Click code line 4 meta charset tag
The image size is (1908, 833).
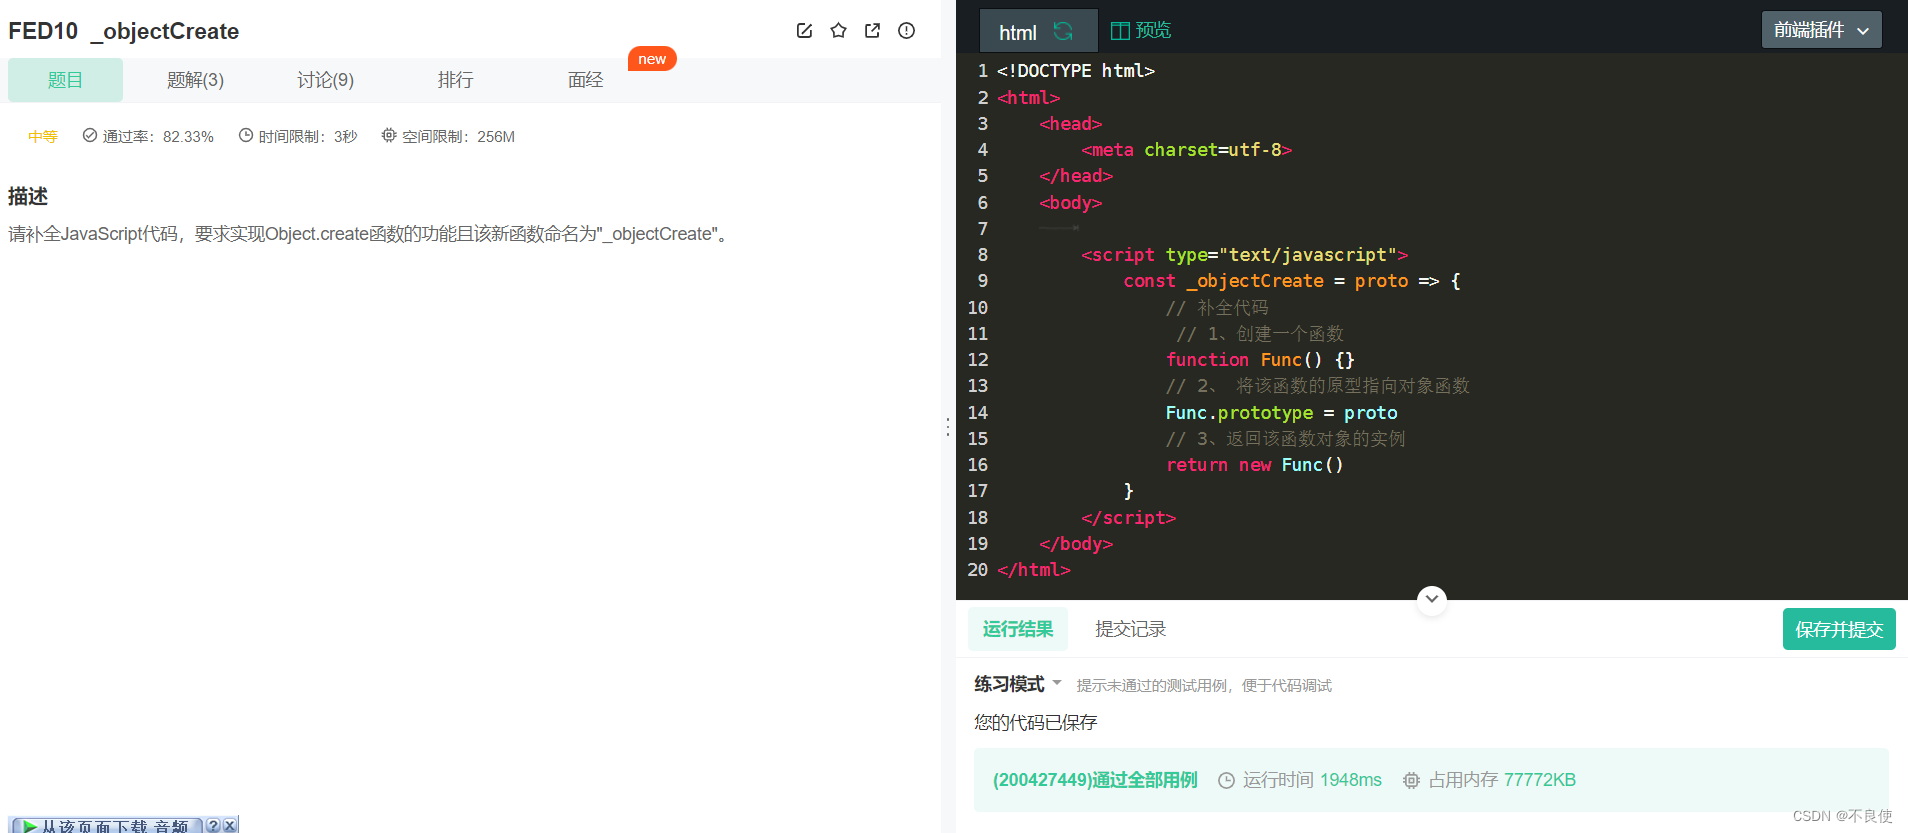pos(1186,150)
